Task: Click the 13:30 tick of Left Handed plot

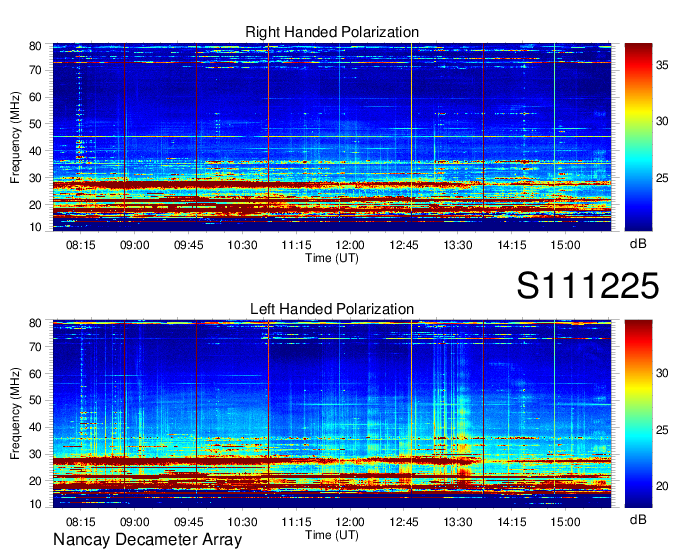Action: click(x=458, y=522)
